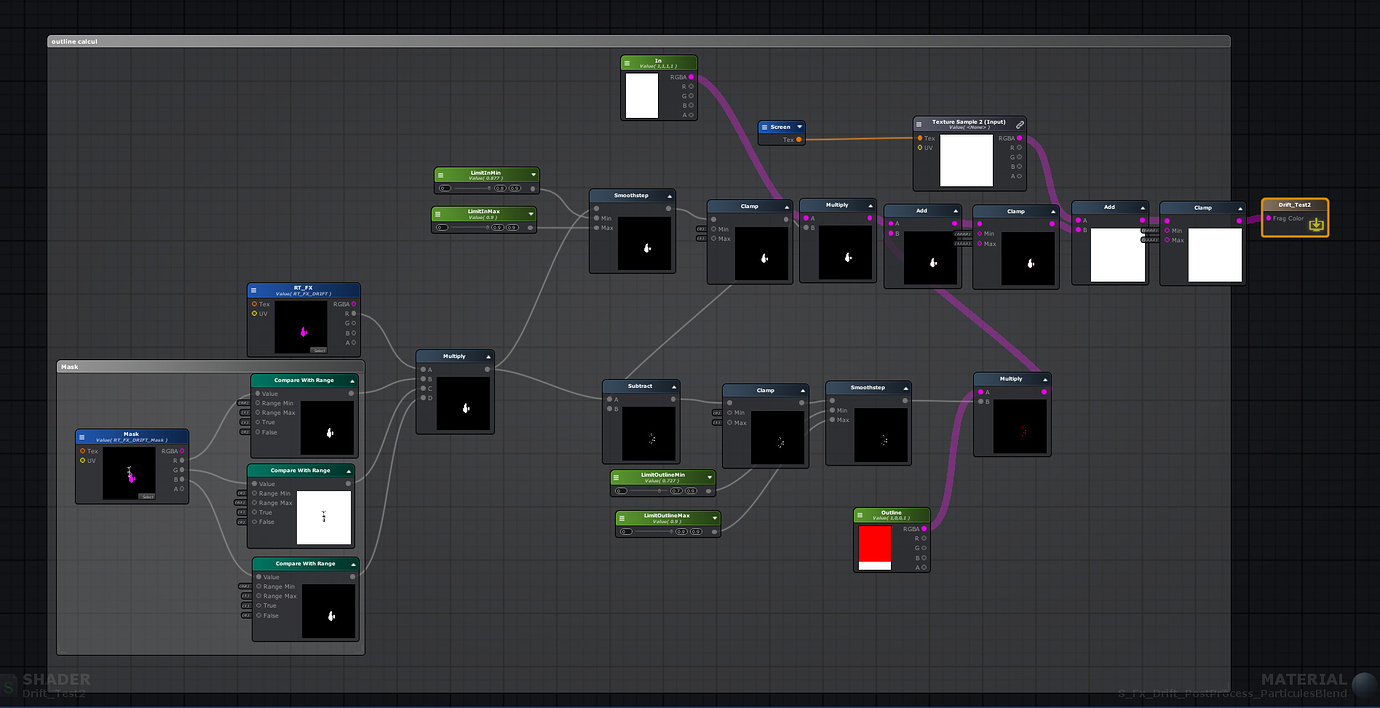Click the hamburger icon on the Outline color node
1380x708 pixels.
pos(860,515)
